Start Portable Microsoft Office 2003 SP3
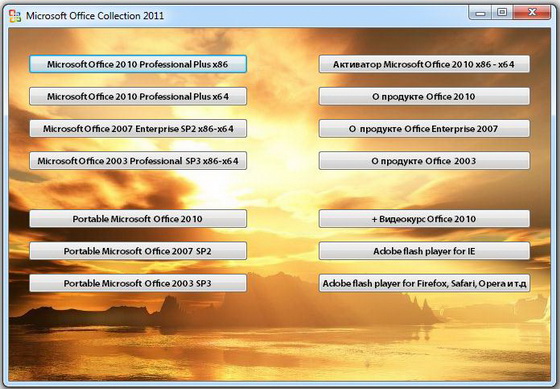Viewport: 560px width, 389px height. pyautogui.click(x=138, y=283)
